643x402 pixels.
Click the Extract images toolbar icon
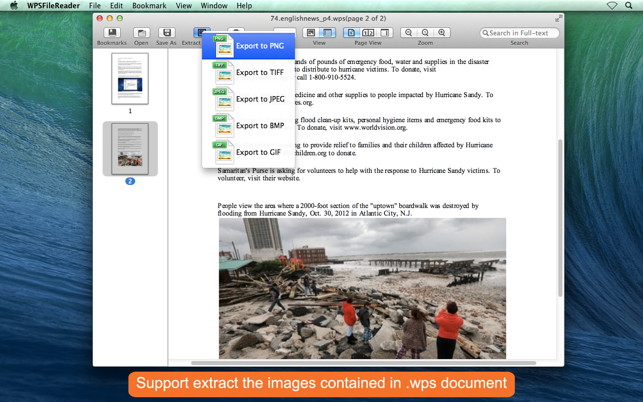pyautogui.click(x=201, y=31)
